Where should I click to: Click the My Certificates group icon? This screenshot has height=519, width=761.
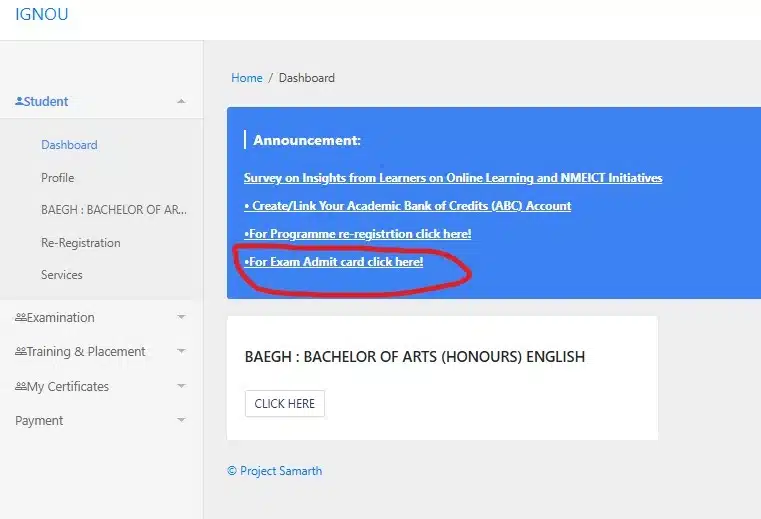pyautogui.click(x=21, y=386)
